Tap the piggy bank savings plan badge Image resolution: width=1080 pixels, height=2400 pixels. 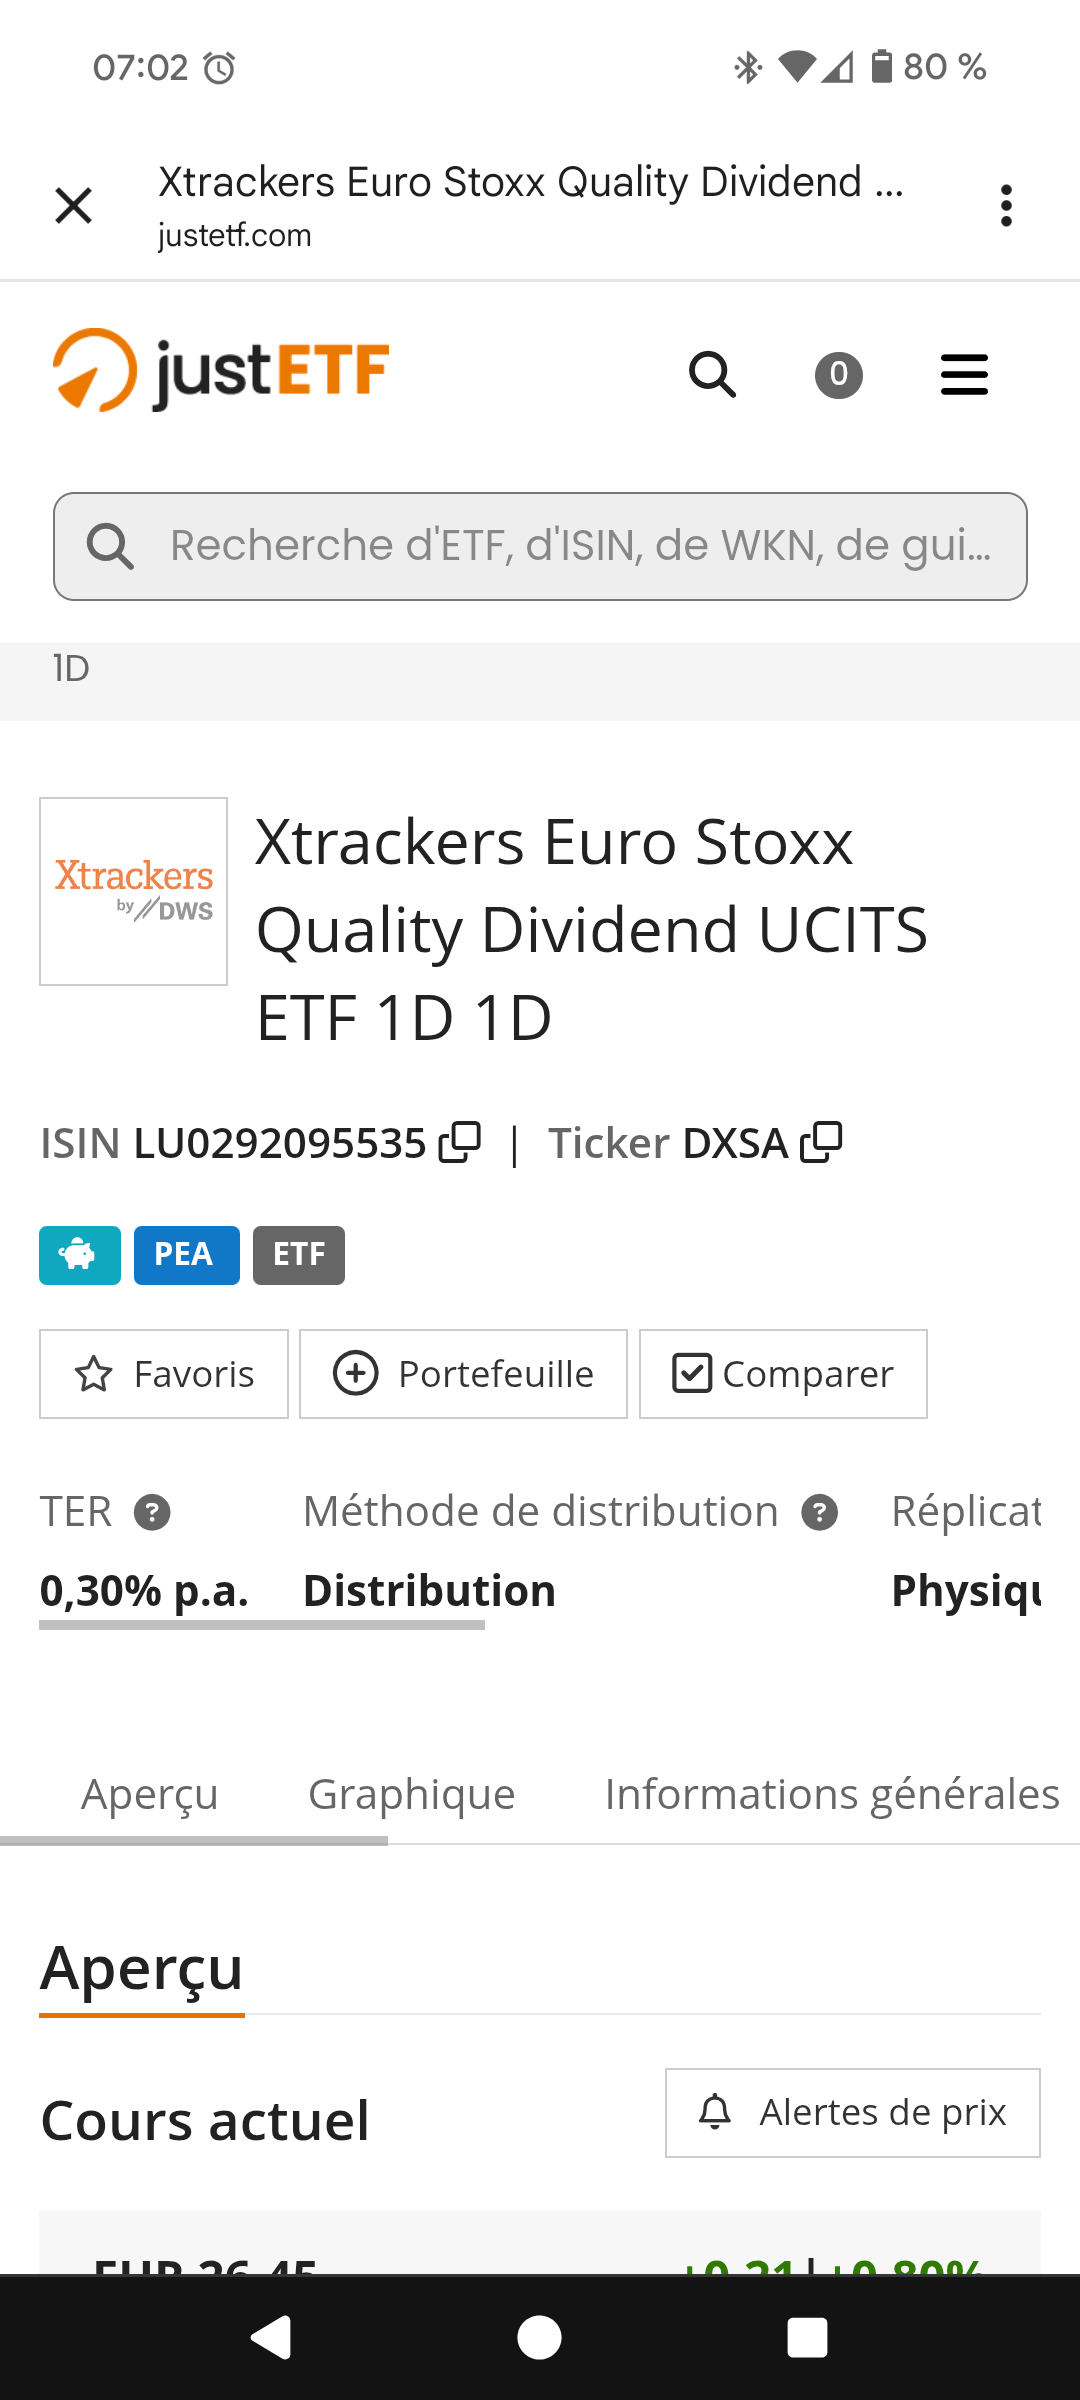pyautogui.click(x=80, y=1255)
